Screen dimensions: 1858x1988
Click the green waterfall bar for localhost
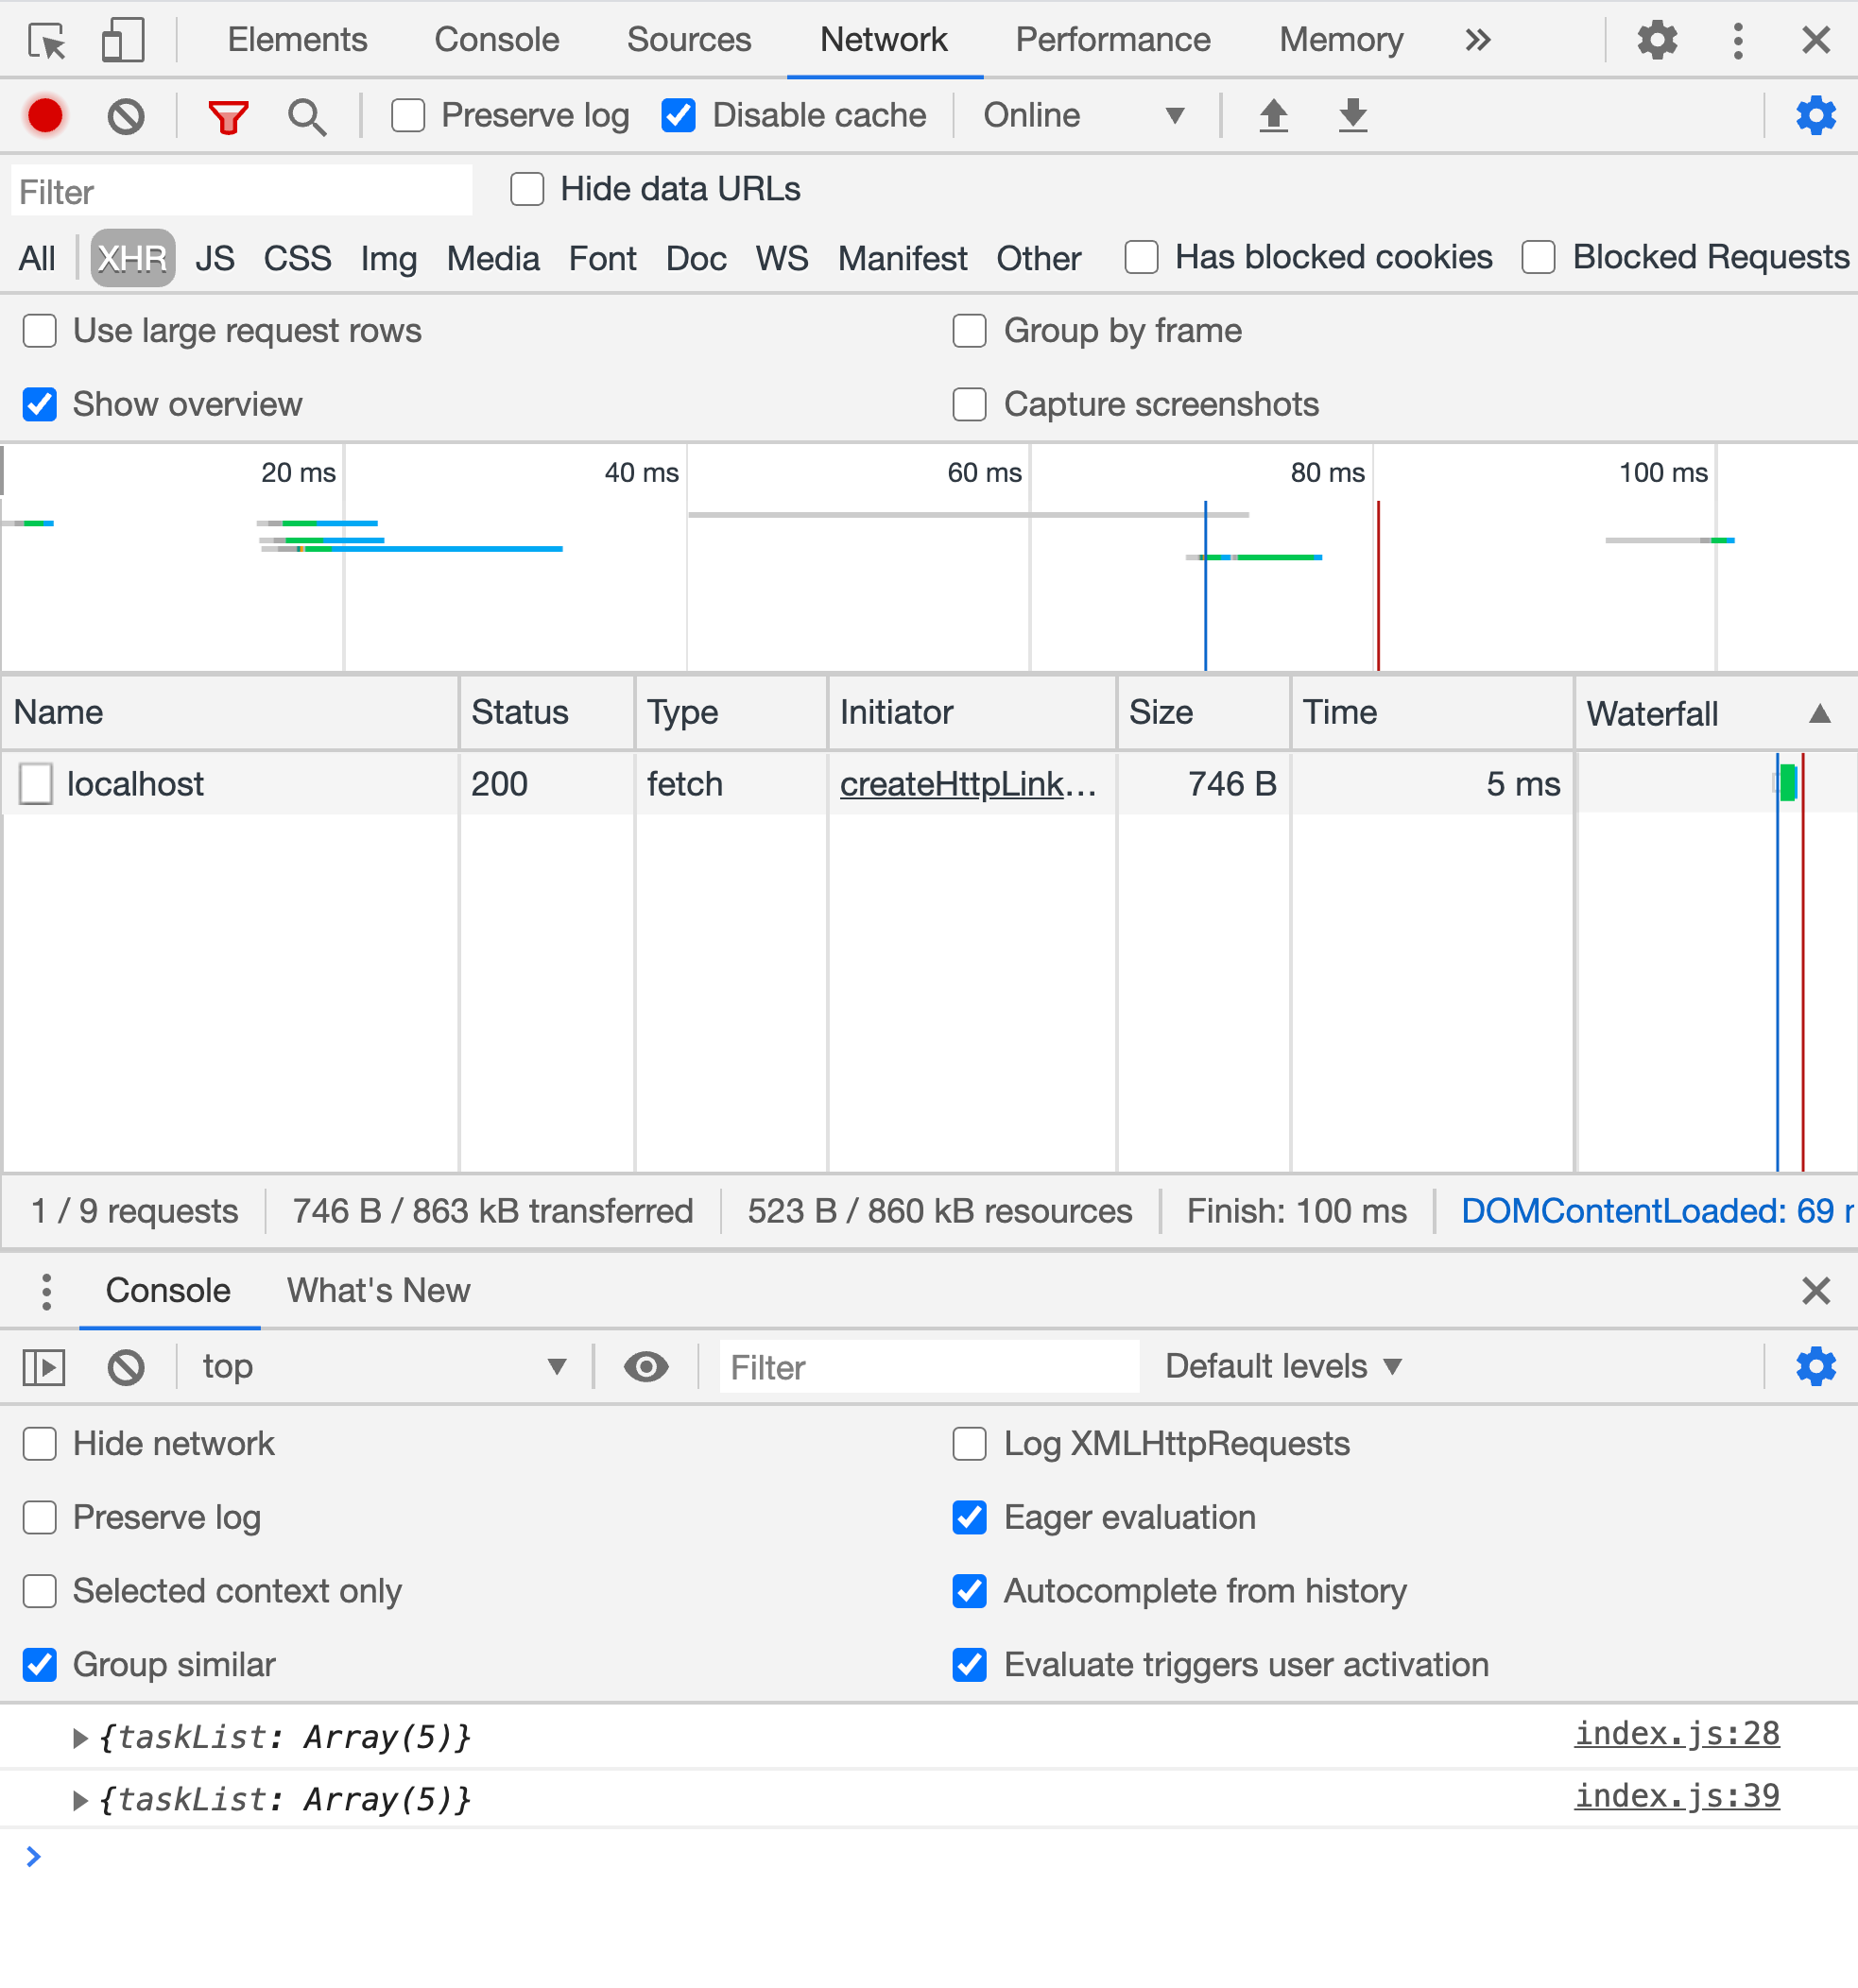coord(1789,783)
